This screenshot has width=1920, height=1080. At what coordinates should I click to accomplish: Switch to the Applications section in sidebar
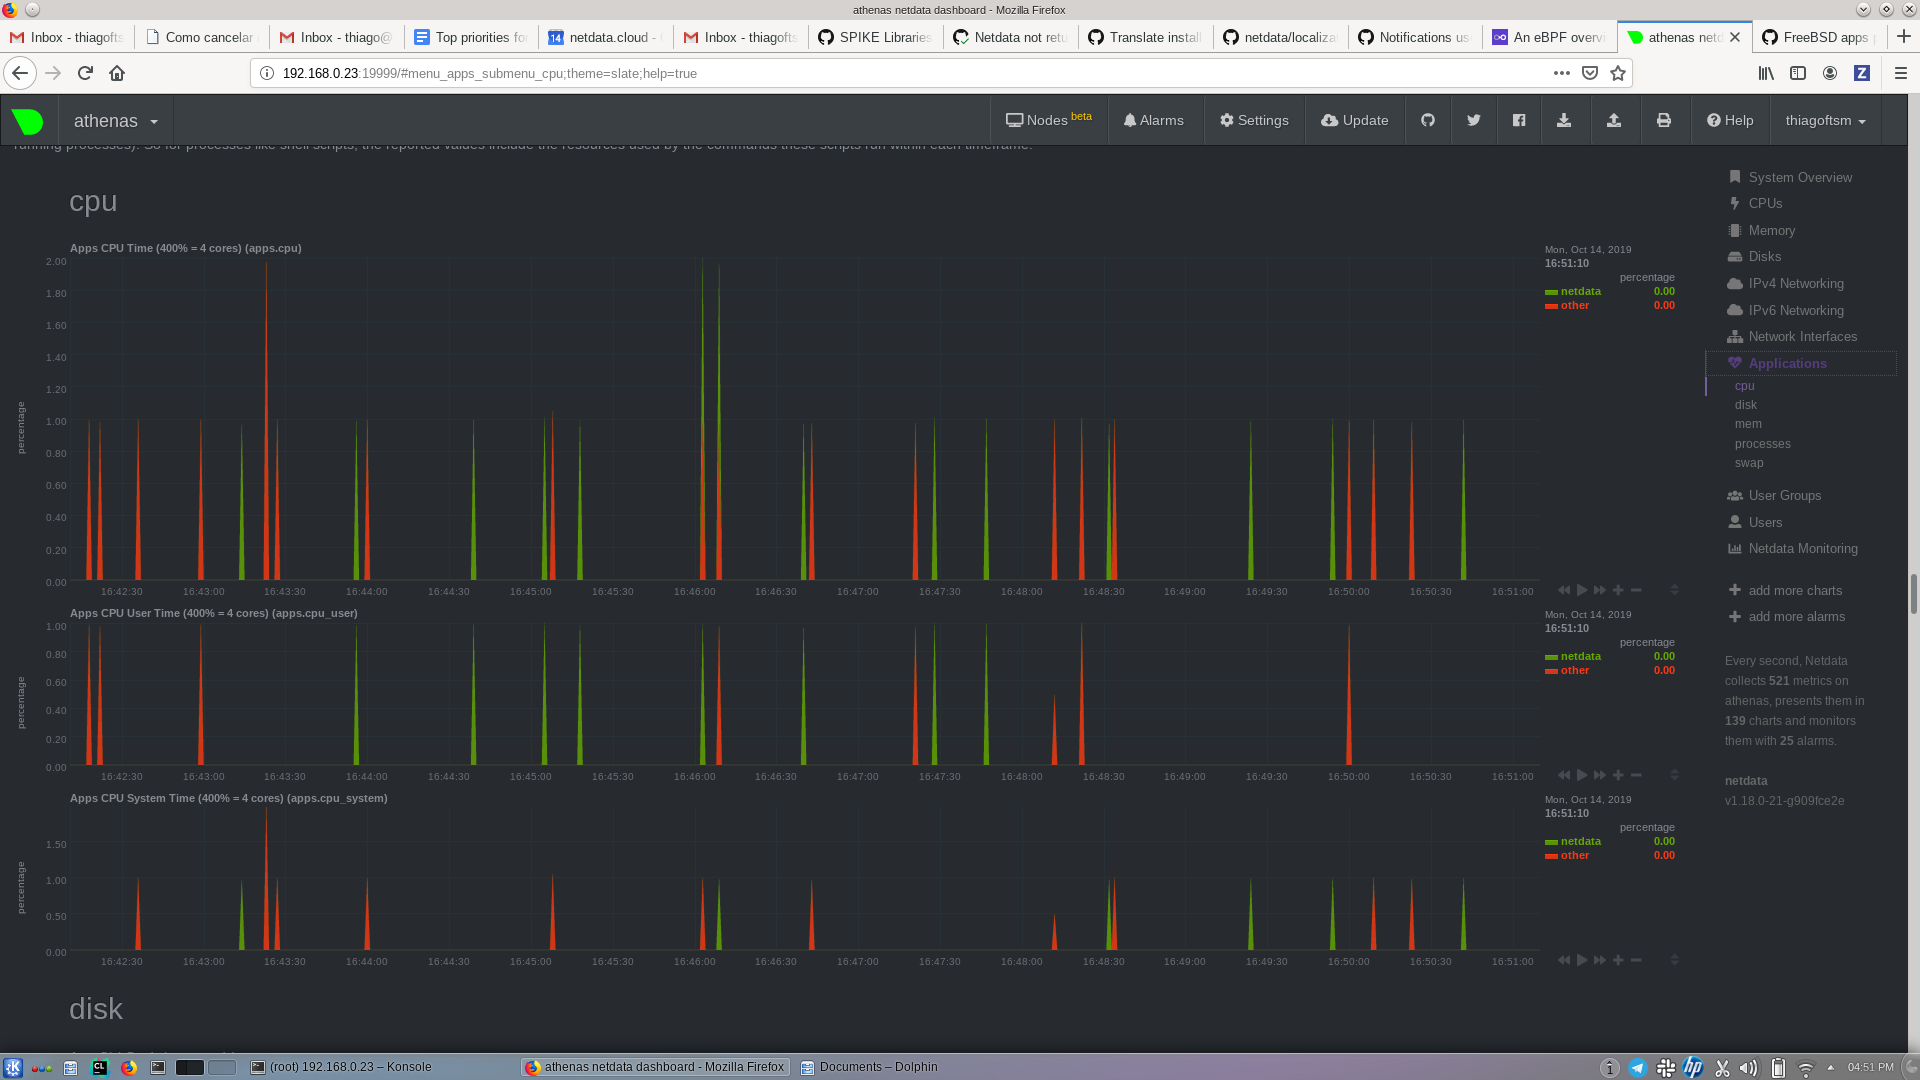click(x=1785, y=363)
